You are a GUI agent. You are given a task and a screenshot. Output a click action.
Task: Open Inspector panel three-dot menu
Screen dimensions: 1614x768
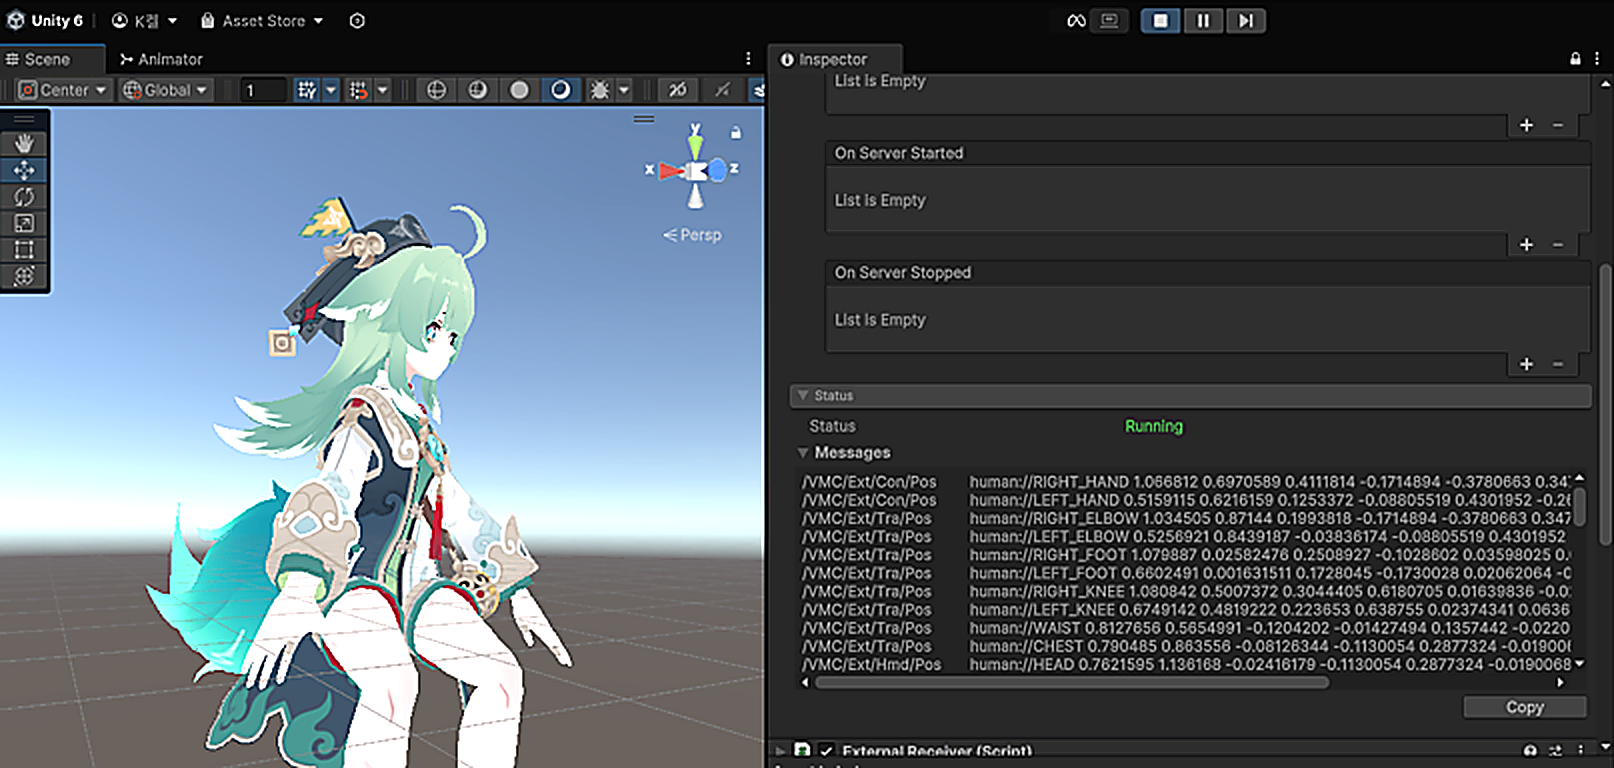click(1597, 59)
